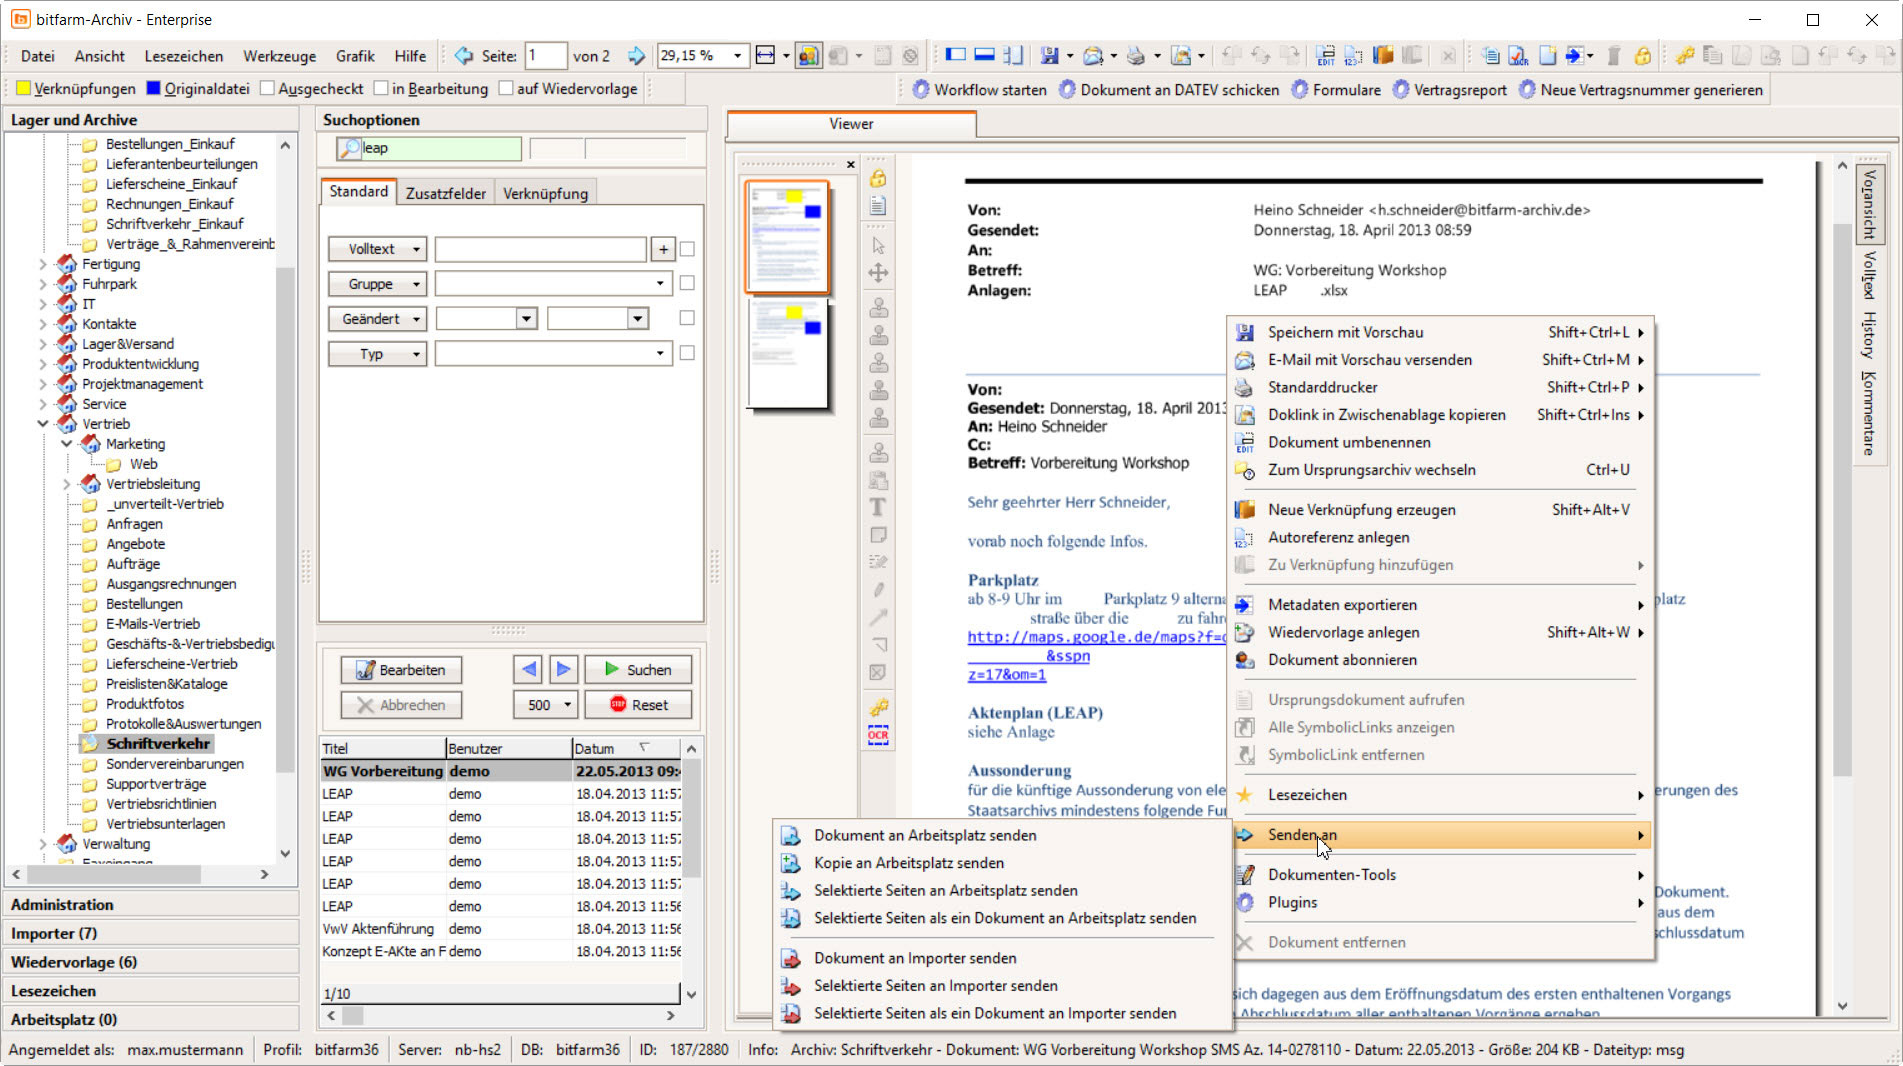Click the Seite page number input field
The image size is (1903, 1066).
(546, 56)
